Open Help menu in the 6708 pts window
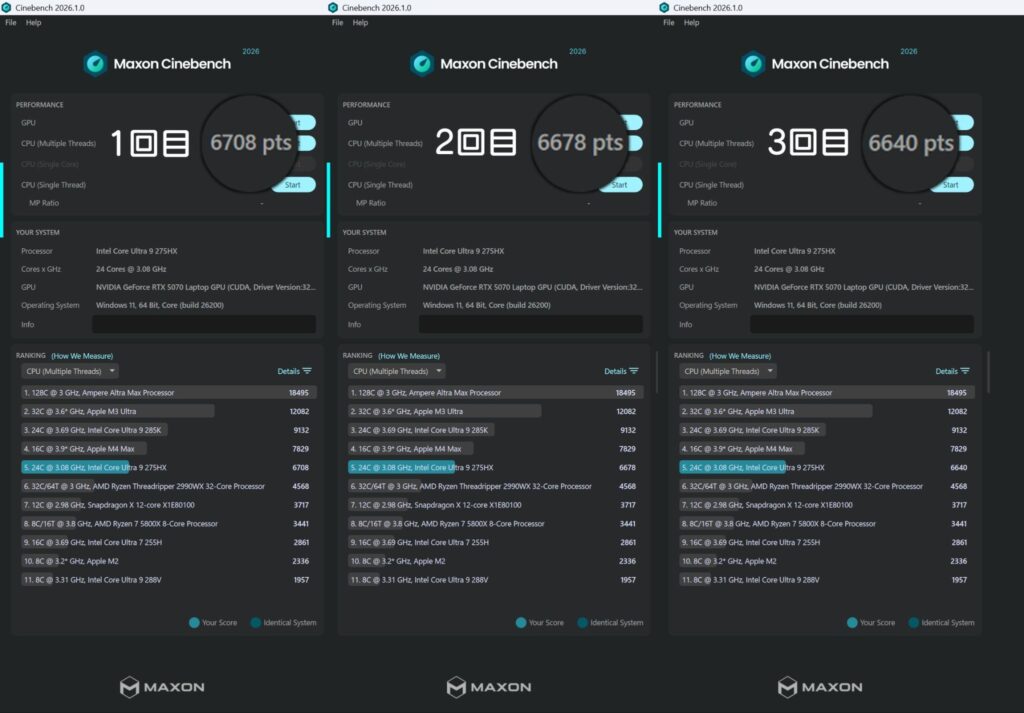 click(33, 22)
